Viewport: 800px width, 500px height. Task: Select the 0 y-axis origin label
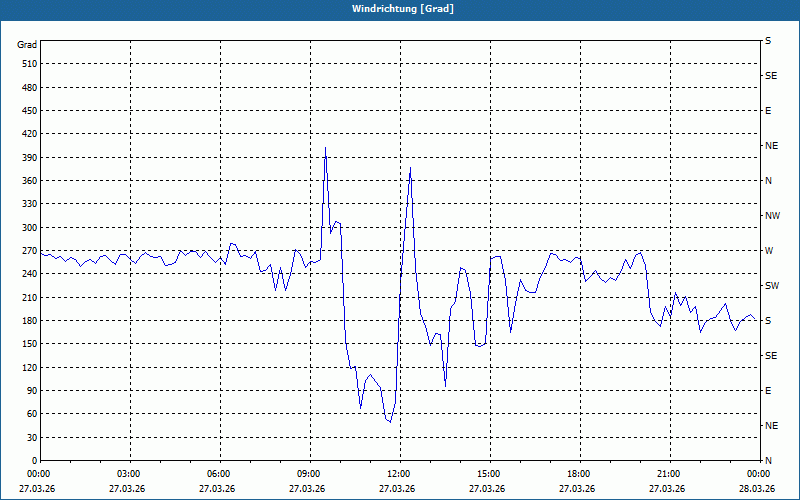tap(34, 461)
